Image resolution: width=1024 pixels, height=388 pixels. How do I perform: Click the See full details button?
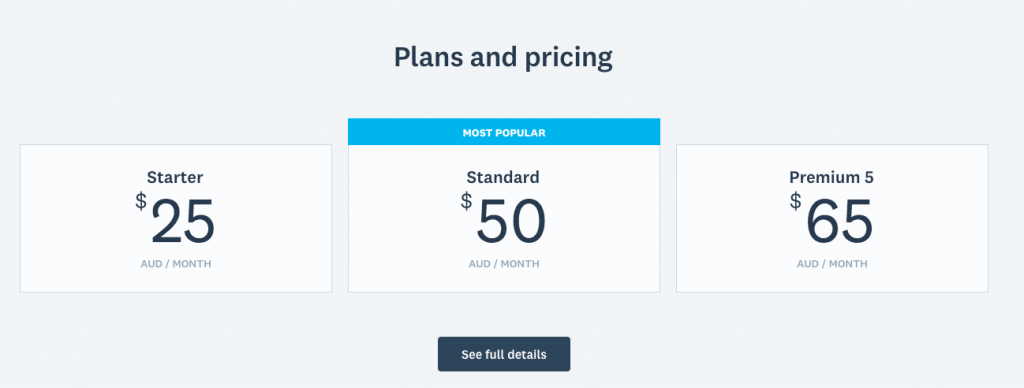click(504, 354)
